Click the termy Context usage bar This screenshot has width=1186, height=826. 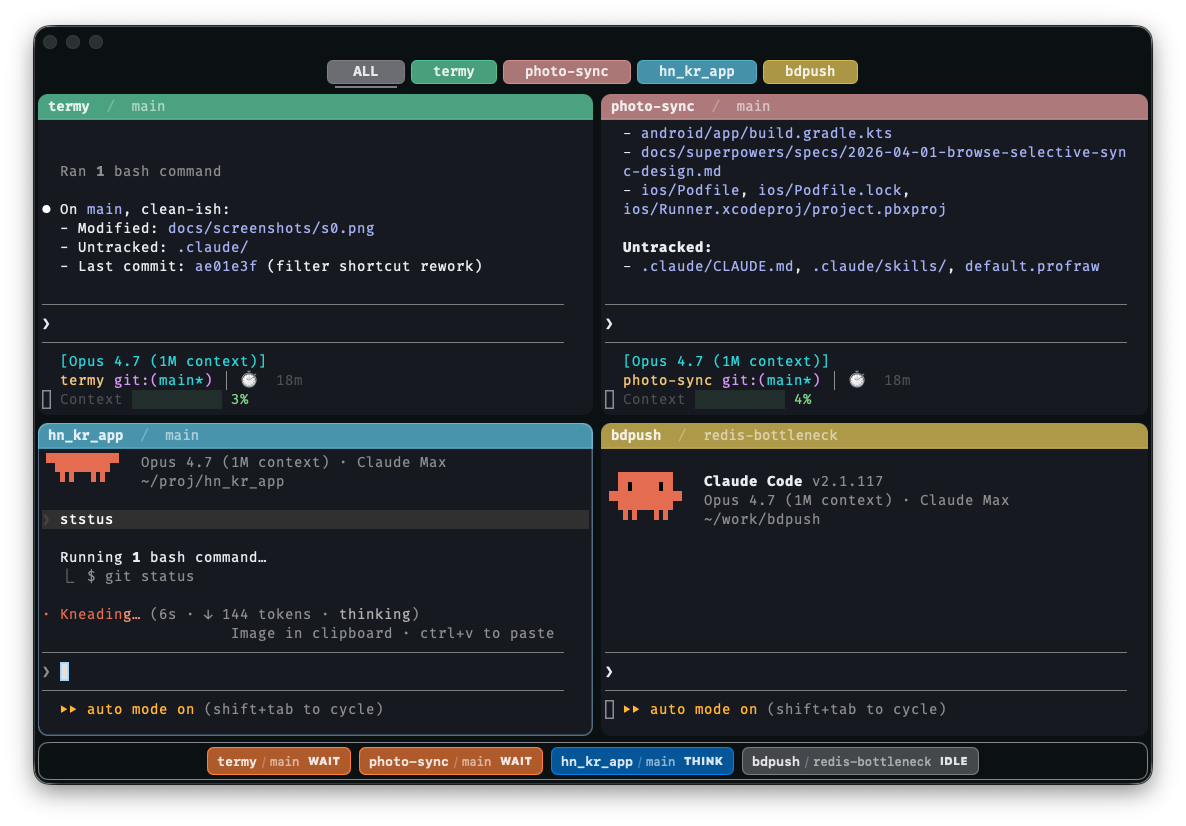[x=177, y=399]
